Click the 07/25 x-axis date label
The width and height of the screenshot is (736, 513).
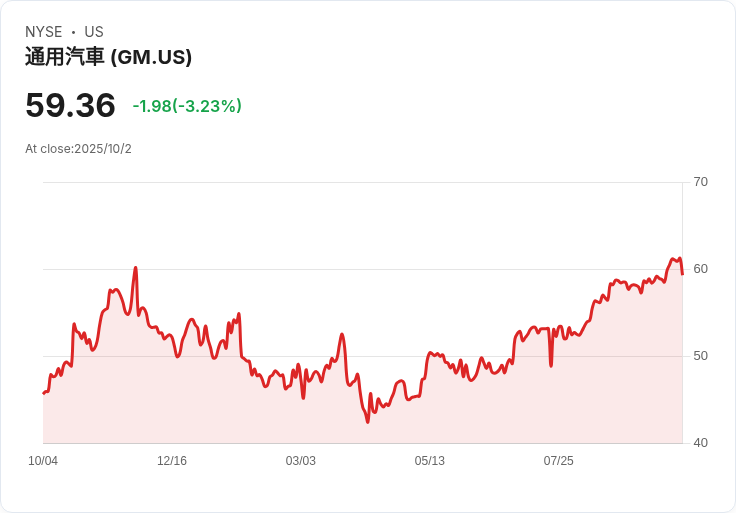[x=558, y=461]
